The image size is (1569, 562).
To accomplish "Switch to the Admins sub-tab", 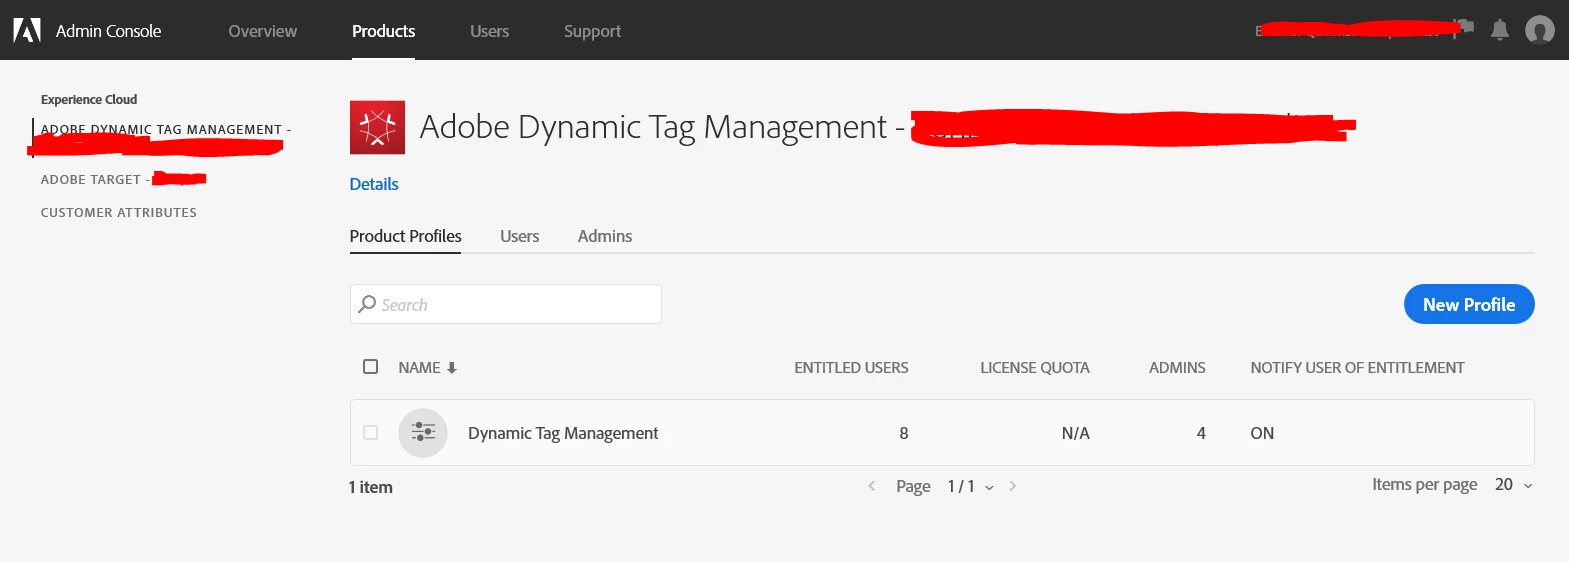I will click(x=605, y=236).
